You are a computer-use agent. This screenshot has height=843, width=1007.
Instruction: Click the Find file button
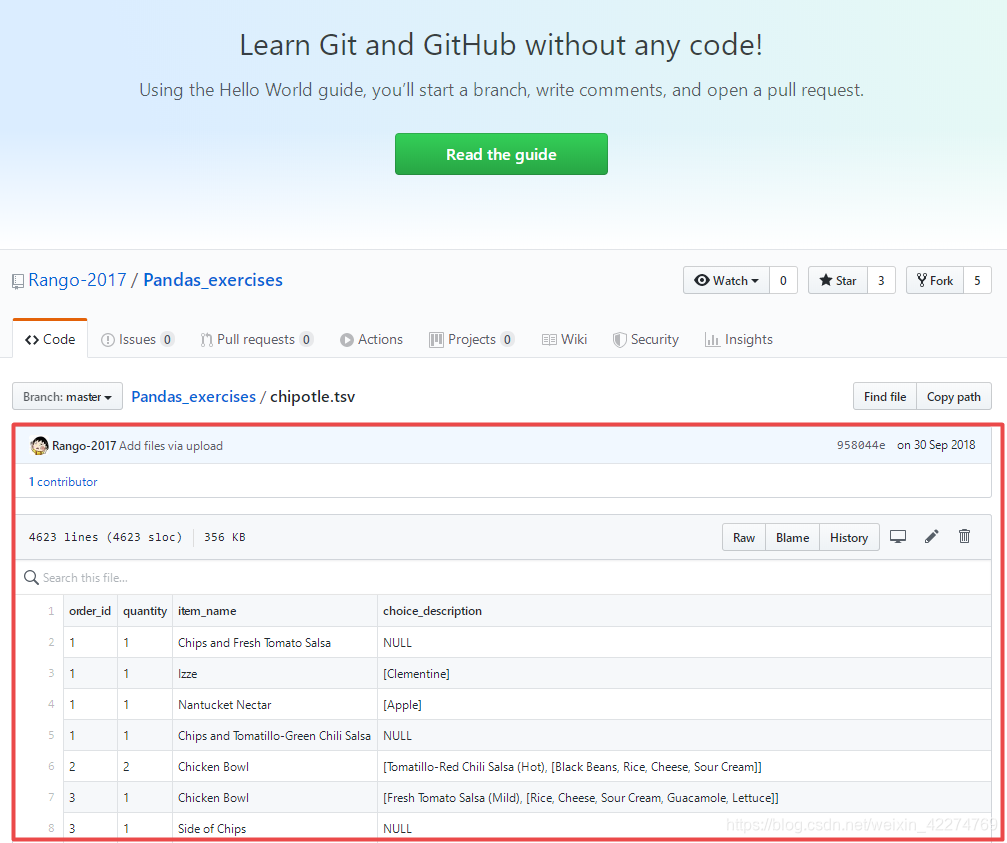pos(884,396)
